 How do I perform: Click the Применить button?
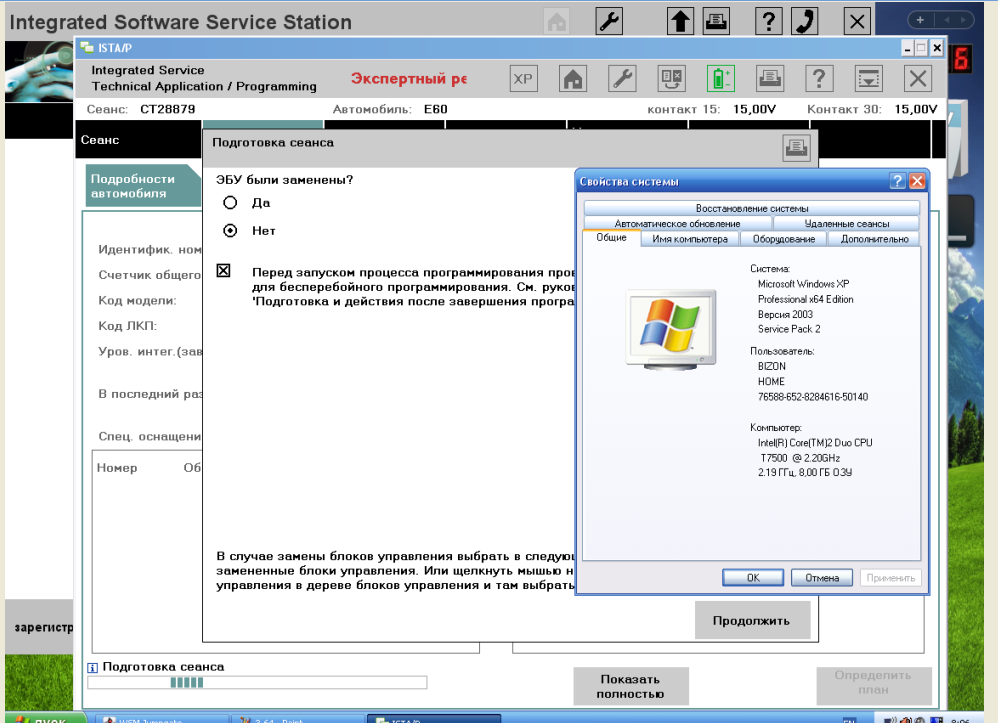890,577
